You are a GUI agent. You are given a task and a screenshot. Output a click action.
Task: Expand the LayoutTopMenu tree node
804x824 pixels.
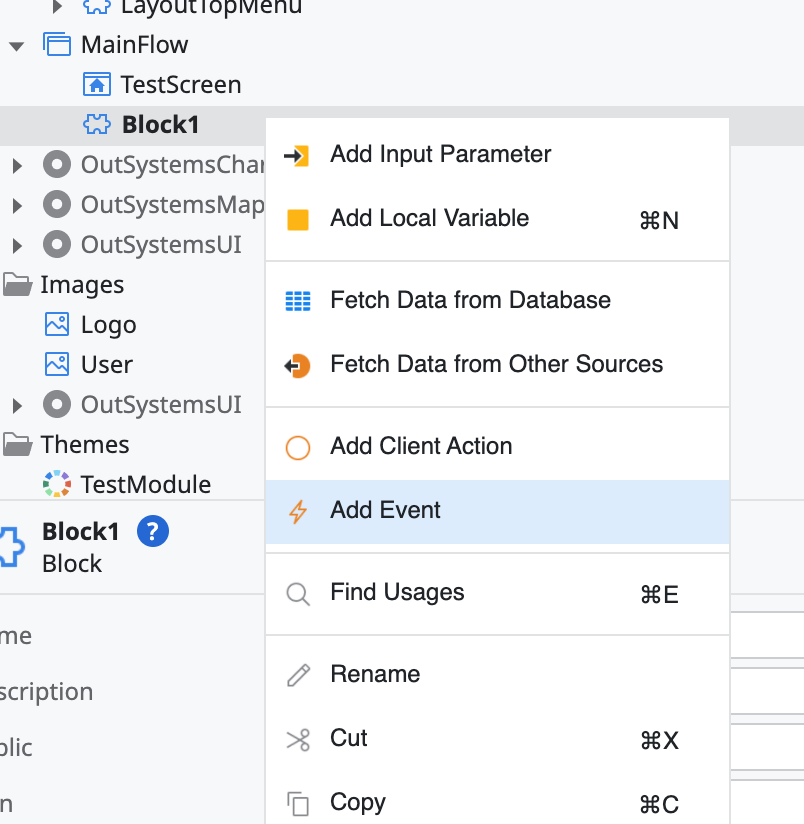(x=57, y=6)
